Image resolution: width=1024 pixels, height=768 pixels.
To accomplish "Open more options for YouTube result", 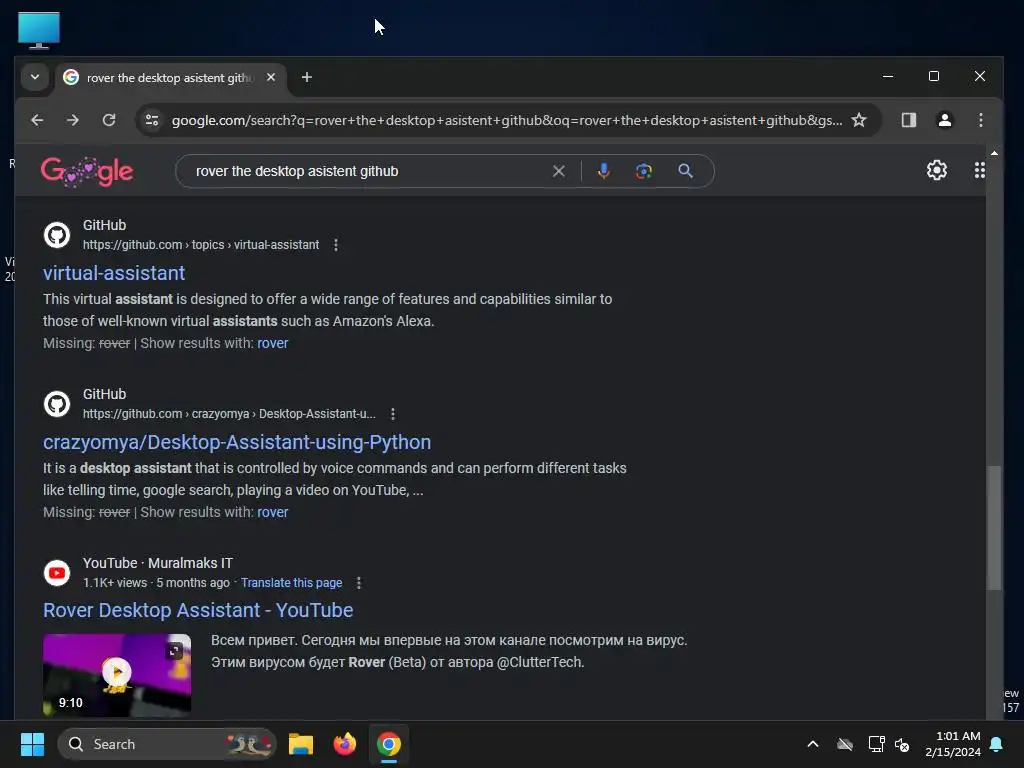I will point(359,583).
